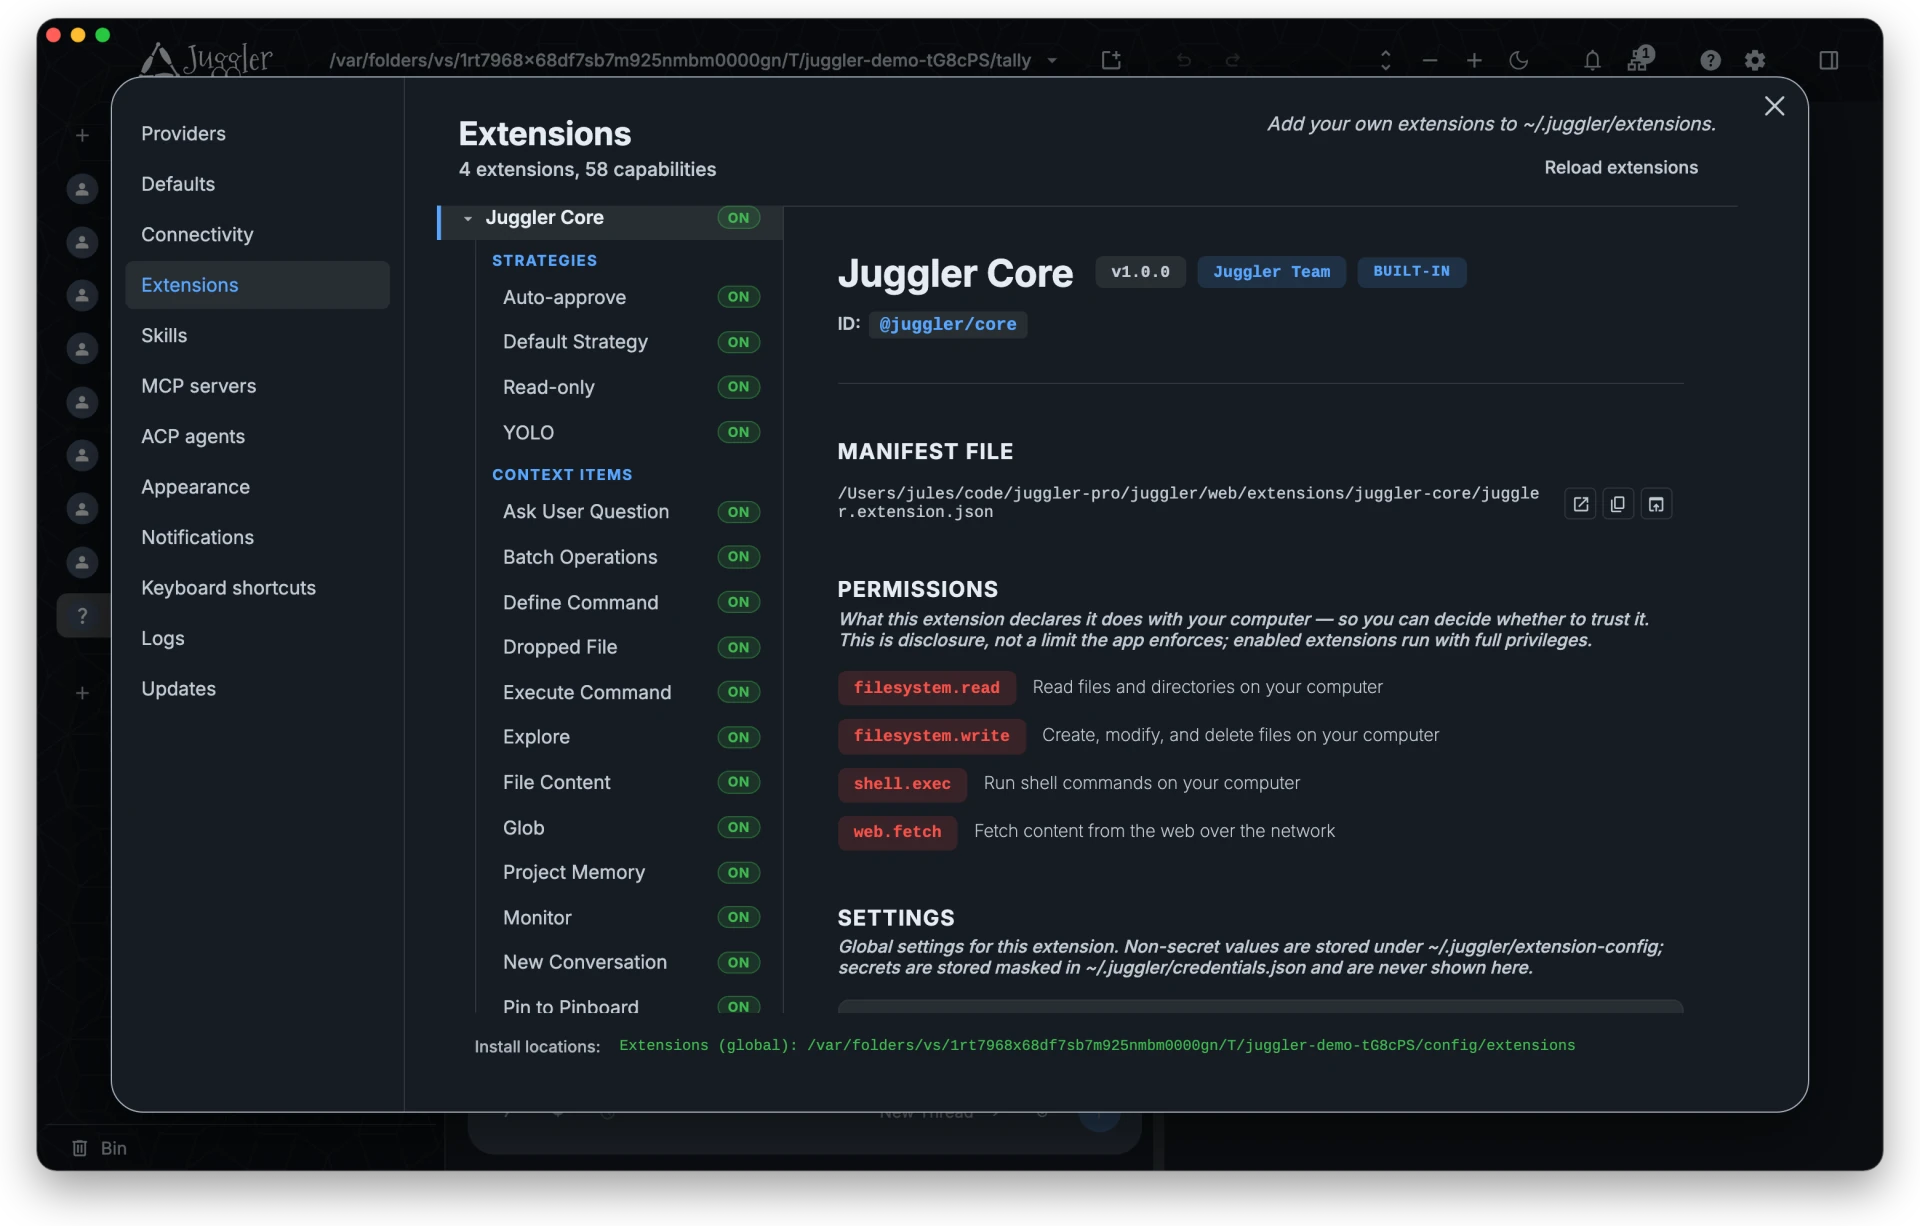Click the shell.exec permission tag

(x=902, y=784)
